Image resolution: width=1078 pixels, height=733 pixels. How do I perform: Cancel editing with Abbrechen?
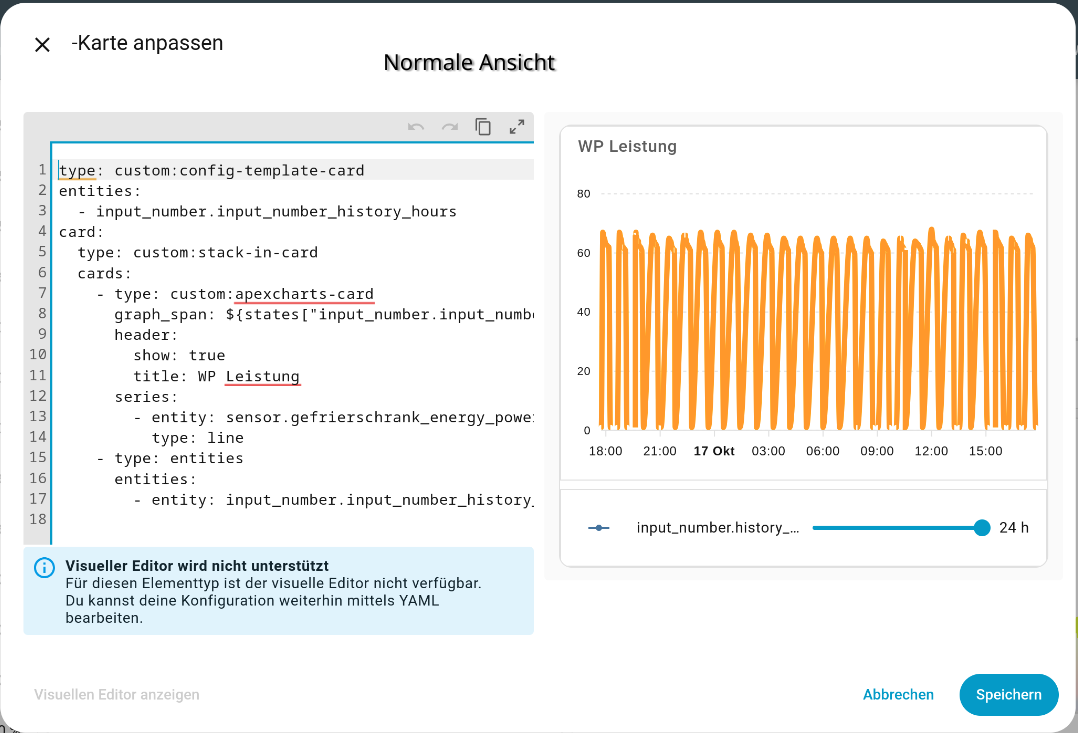pos(899,694)
